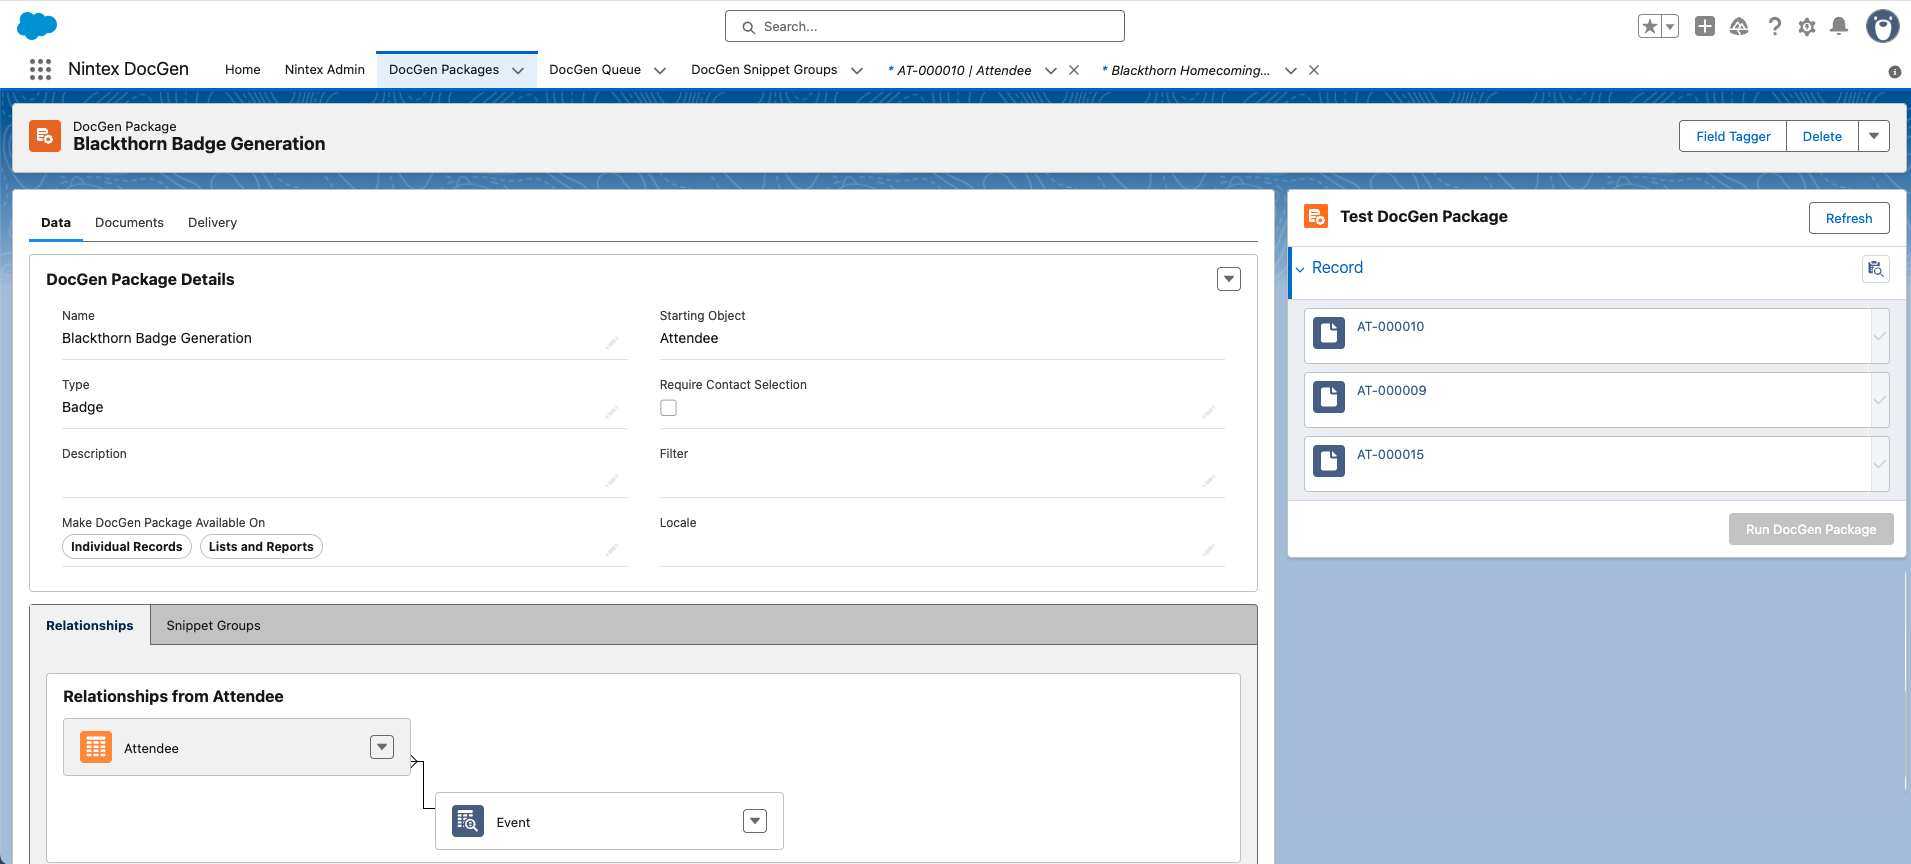Click the Event object icon
This screenshot has height=864, width=1911.
tap(468, 821)
